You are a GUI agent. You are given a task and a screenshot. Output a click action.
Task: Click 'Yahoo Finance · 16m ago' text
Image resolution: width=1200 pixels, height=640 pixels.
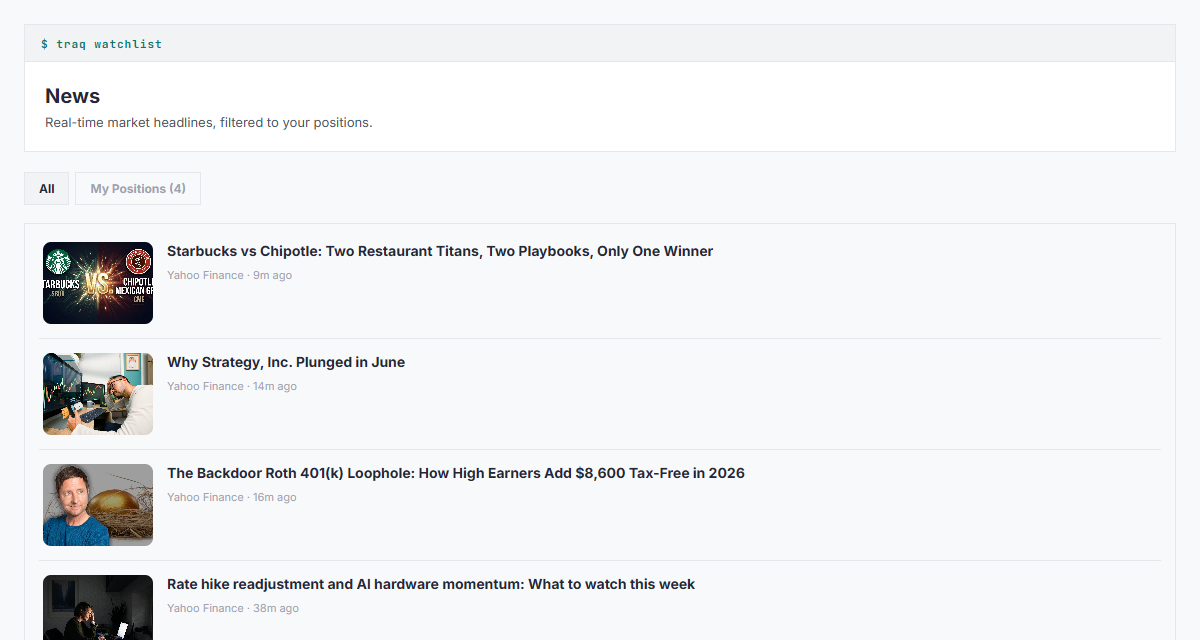(x=232, y=497)
